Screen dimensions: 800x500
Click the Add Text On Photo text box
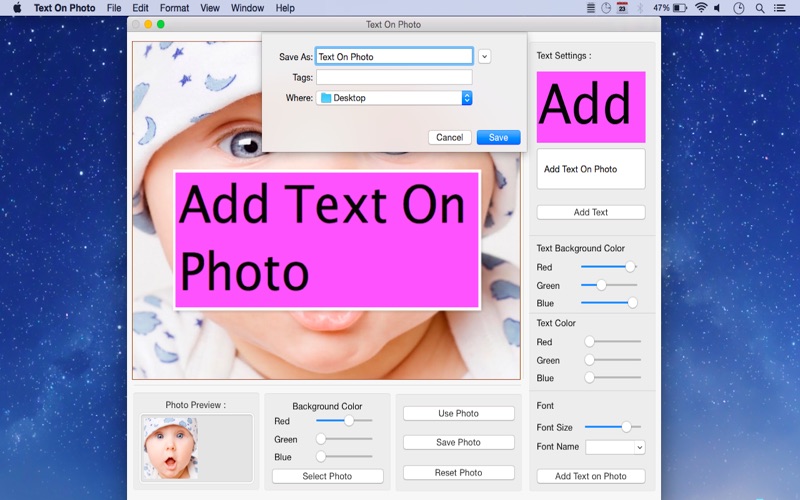pos(591,169)
